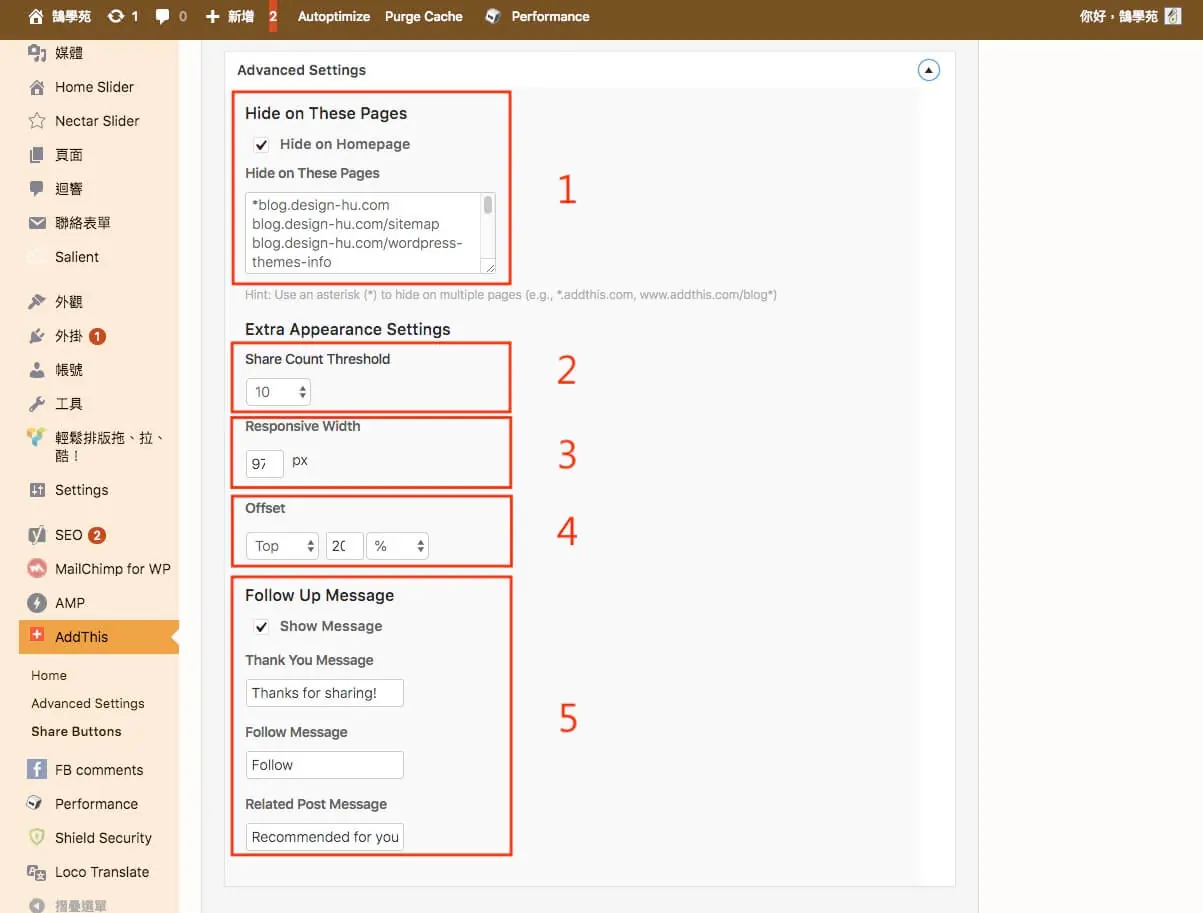Toggle the Show Message checkbox
Screen dimensions: 1203x913
pos(262,627)
